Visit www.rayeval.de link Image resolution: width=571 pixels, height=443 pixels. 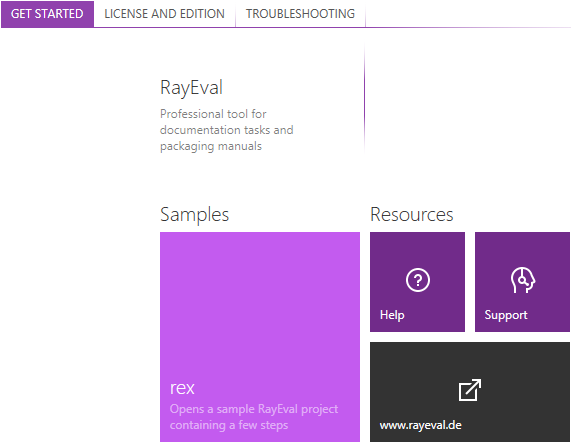(421, 425)
